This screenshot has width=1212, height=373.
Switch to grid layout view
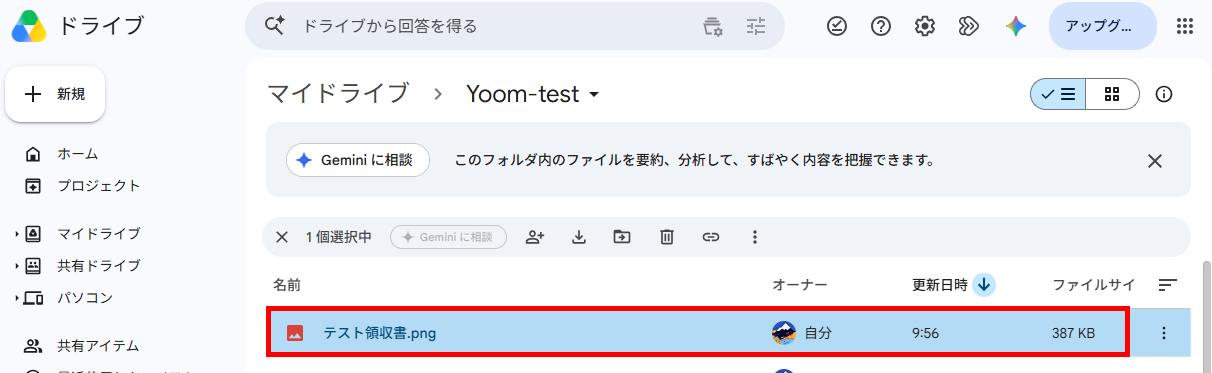1112,94
